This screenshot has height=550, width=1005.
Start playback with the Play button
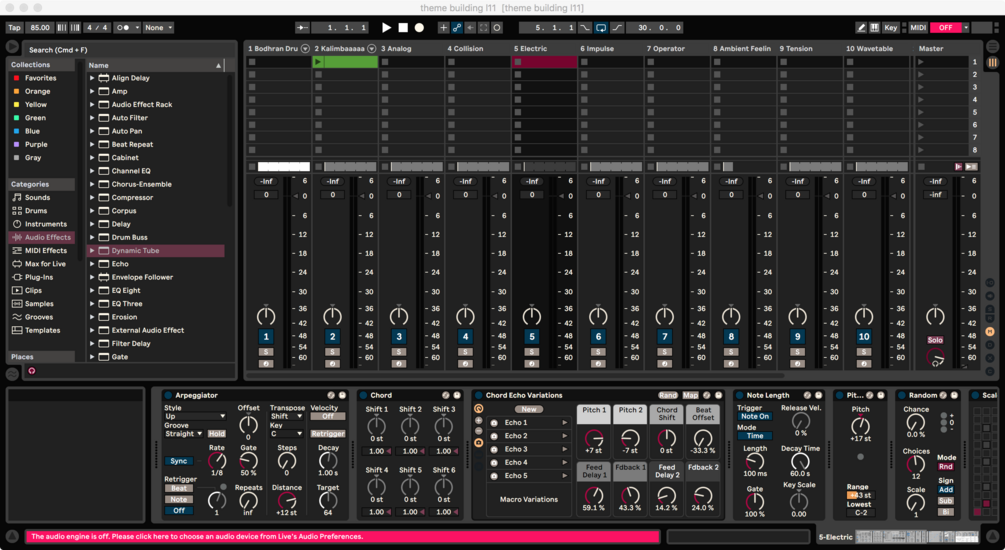pyautogui.click(x=386, y=28)
